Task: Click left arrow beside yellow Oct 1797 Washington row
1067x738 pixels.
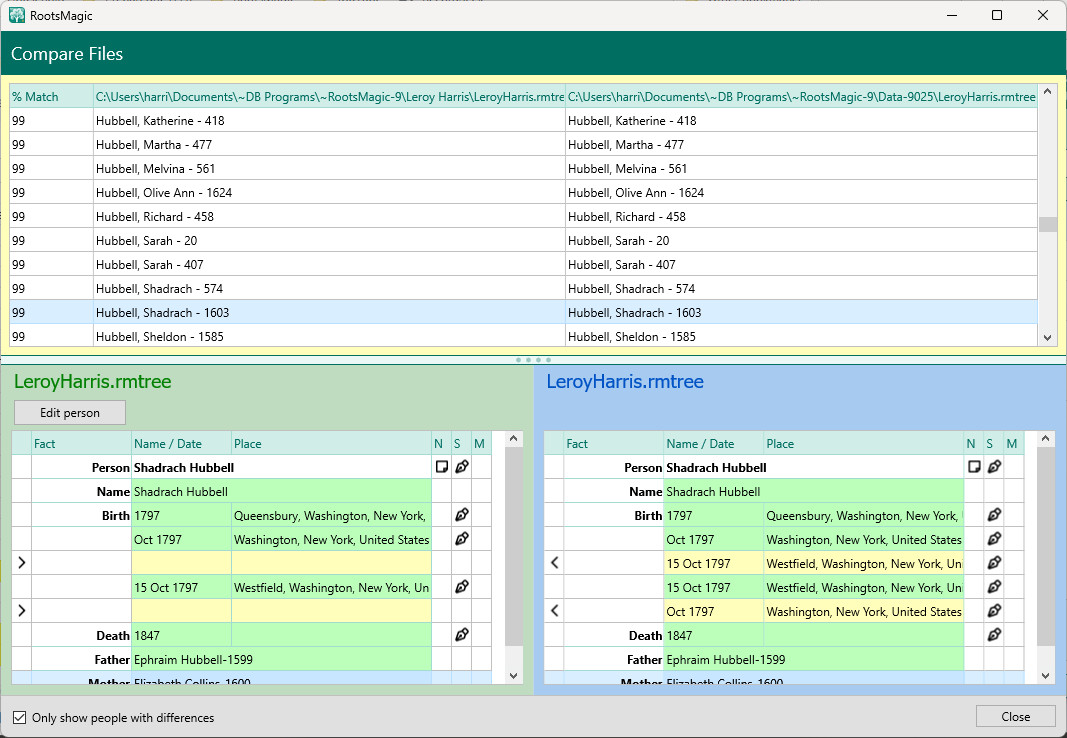Action: coord(555,611)
